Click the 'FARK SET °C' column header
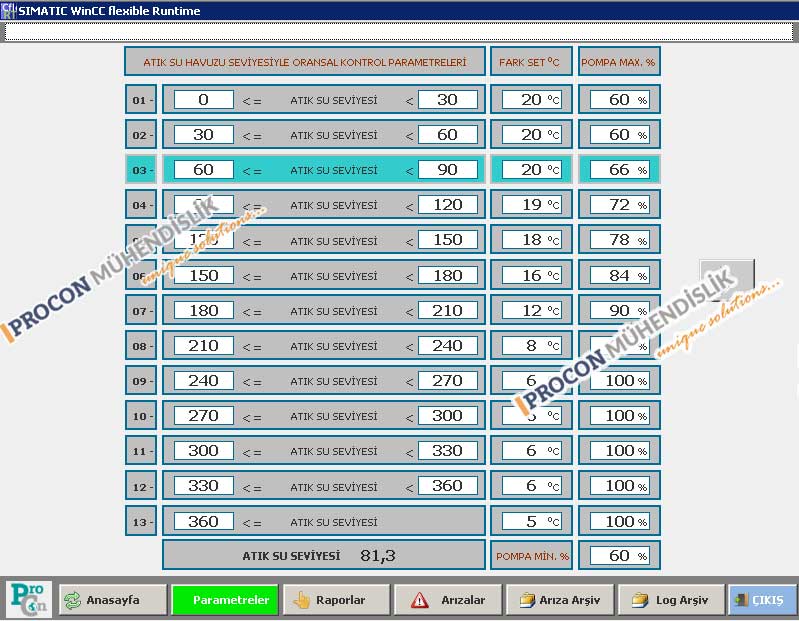799x621 pixels. click(531, 62)
